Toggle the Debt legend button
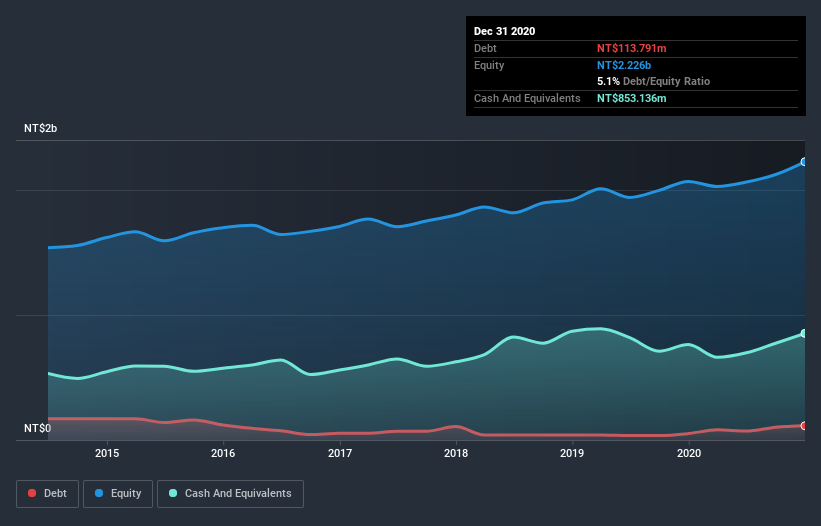This screenshot has width=821, height=526. pos(47,494)
